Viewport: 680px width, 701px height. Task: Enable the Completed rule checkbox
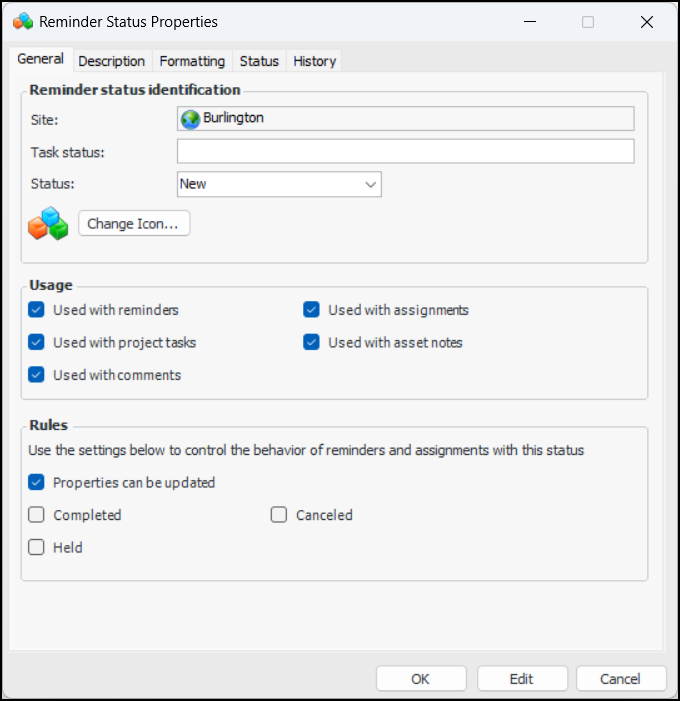pyautogui.click(x=37, y=515)
